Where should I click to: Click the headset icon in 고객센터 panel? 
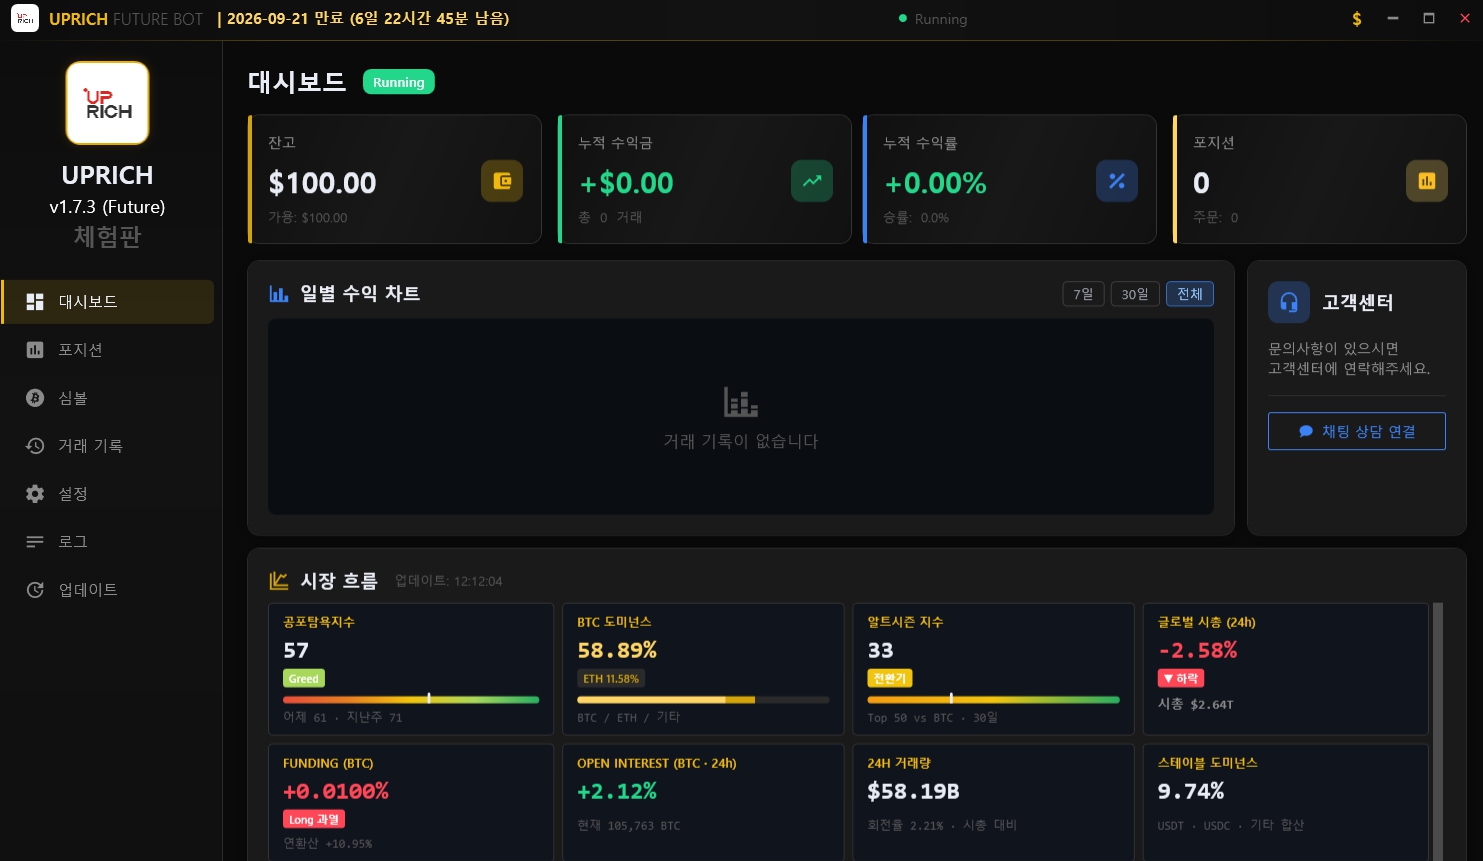(x=1289, y=302)
